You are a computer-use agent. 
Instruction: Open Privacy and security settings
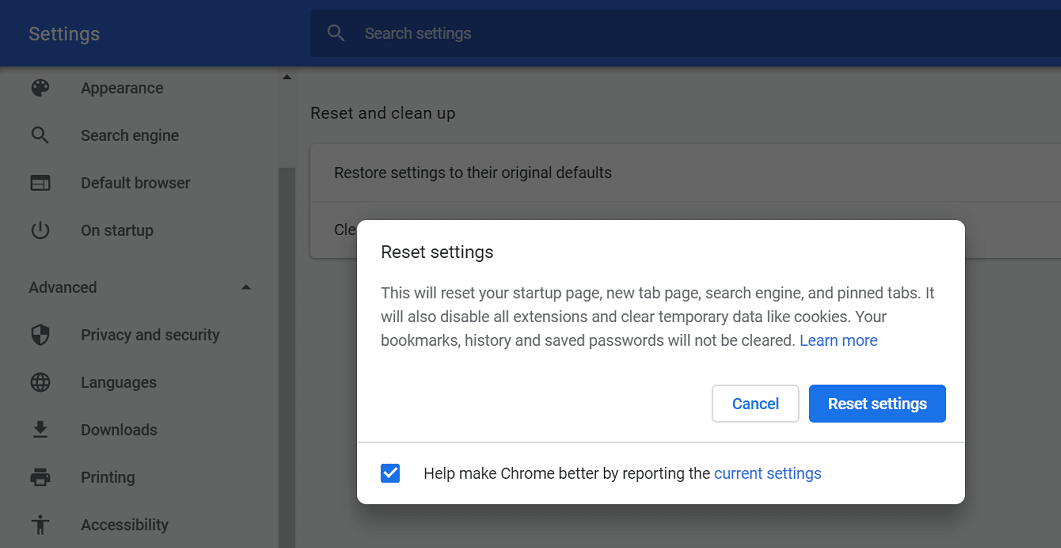pos(150,335)
